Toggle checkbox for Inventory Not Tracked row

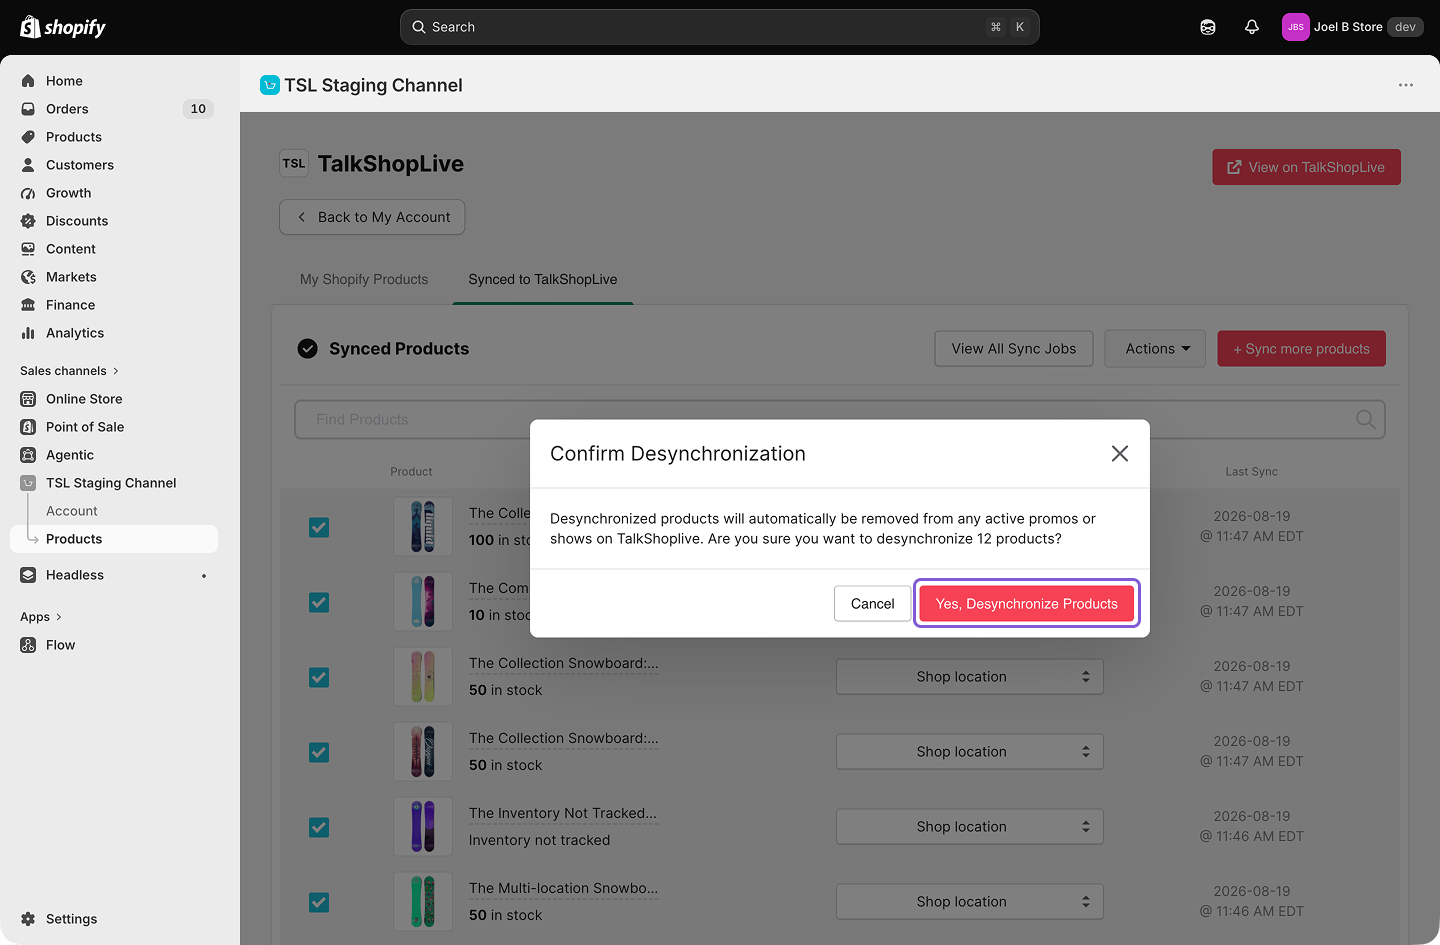[319, 827]
